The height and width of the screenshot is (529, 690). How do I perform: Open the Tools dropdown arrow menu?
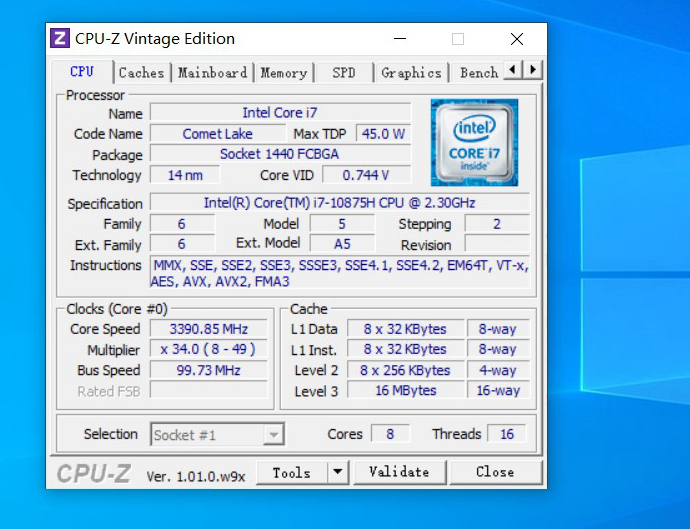337,472
